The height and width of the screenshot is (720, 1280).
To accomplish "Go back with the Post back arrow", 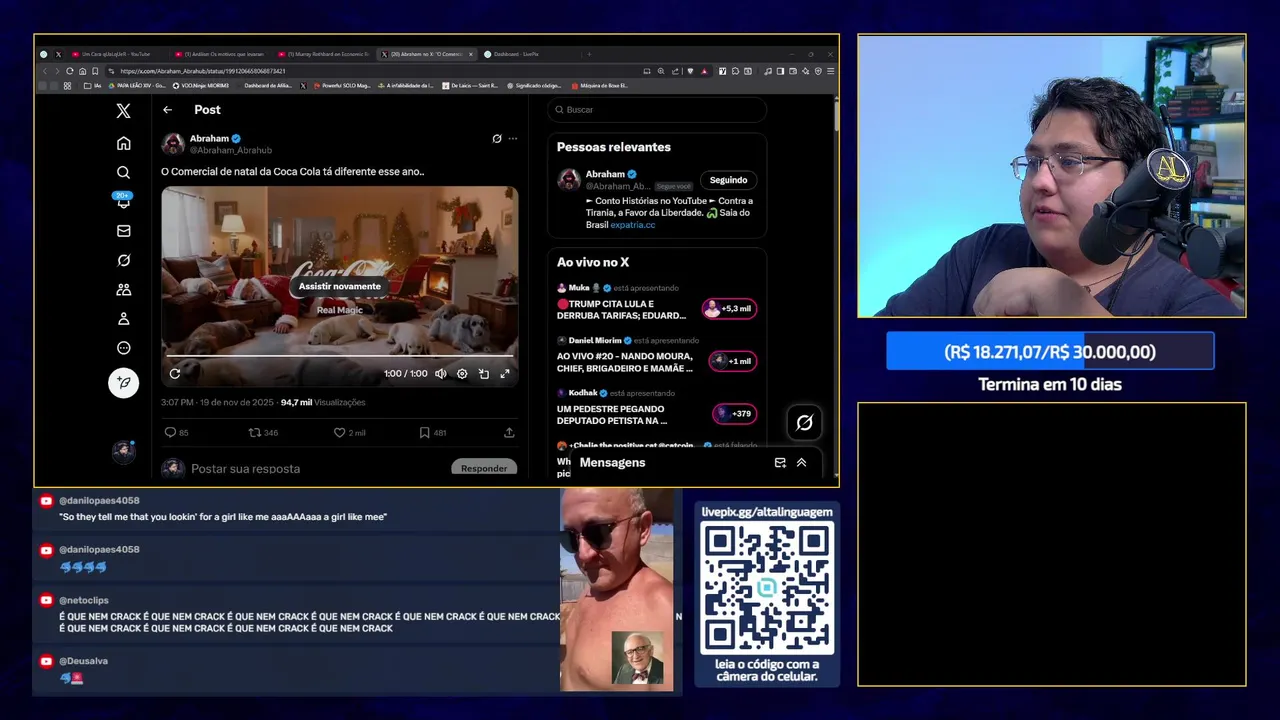I will coord(167,110).
